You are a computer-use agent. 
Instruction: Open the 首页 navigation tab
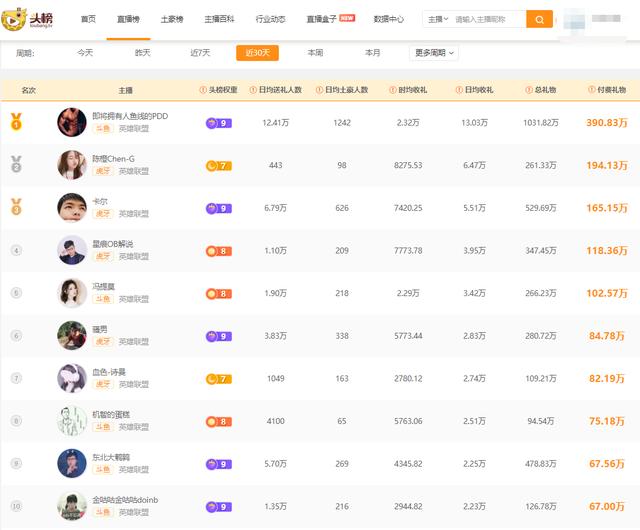(89, 19)
